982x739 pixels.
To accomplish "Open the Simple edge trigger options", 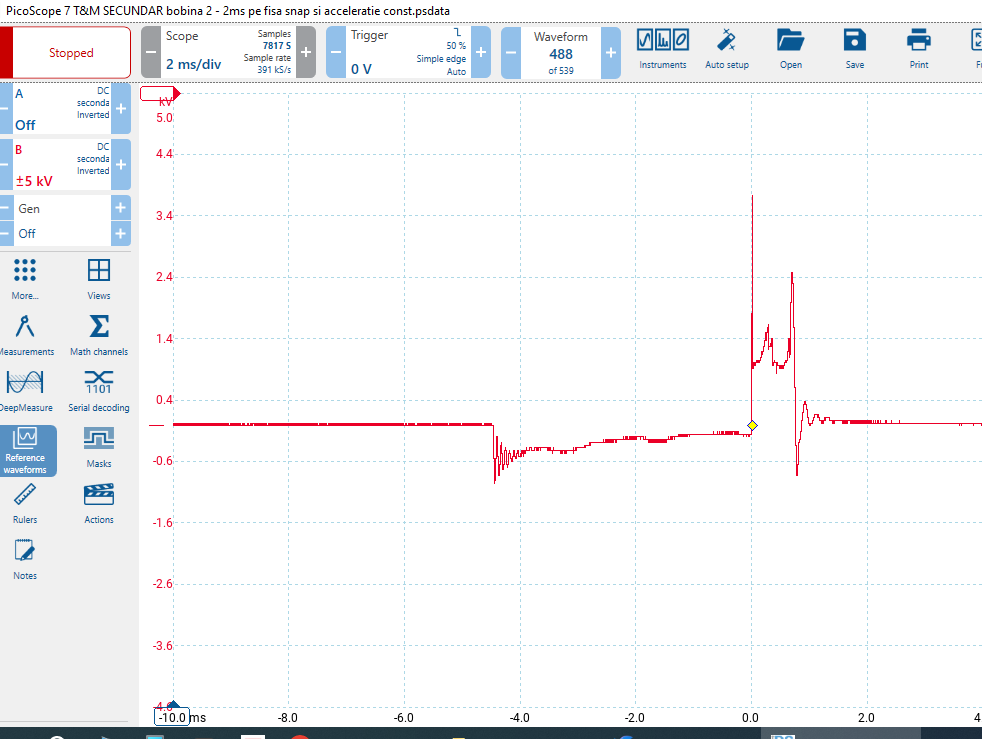I will (440, 56).
